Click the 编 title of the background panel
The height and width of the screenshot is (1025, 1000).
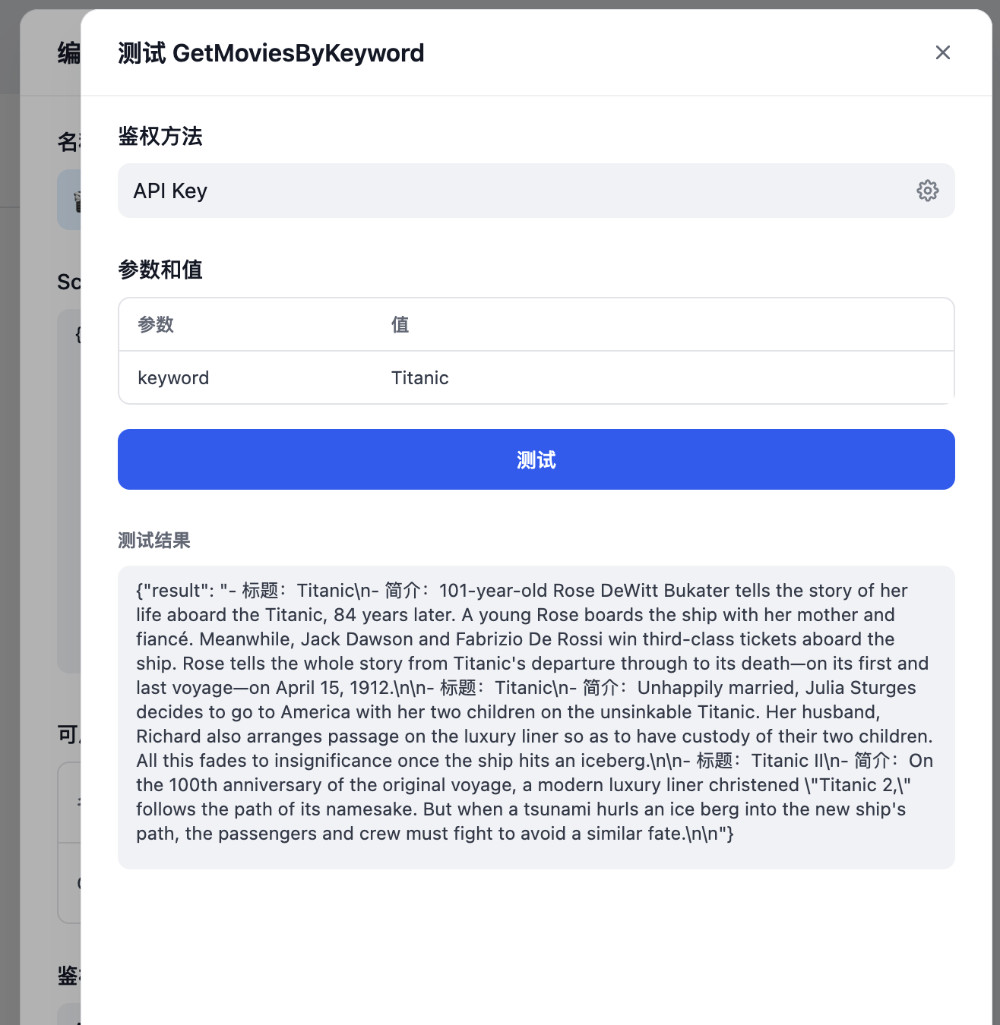tap(68, 54)
